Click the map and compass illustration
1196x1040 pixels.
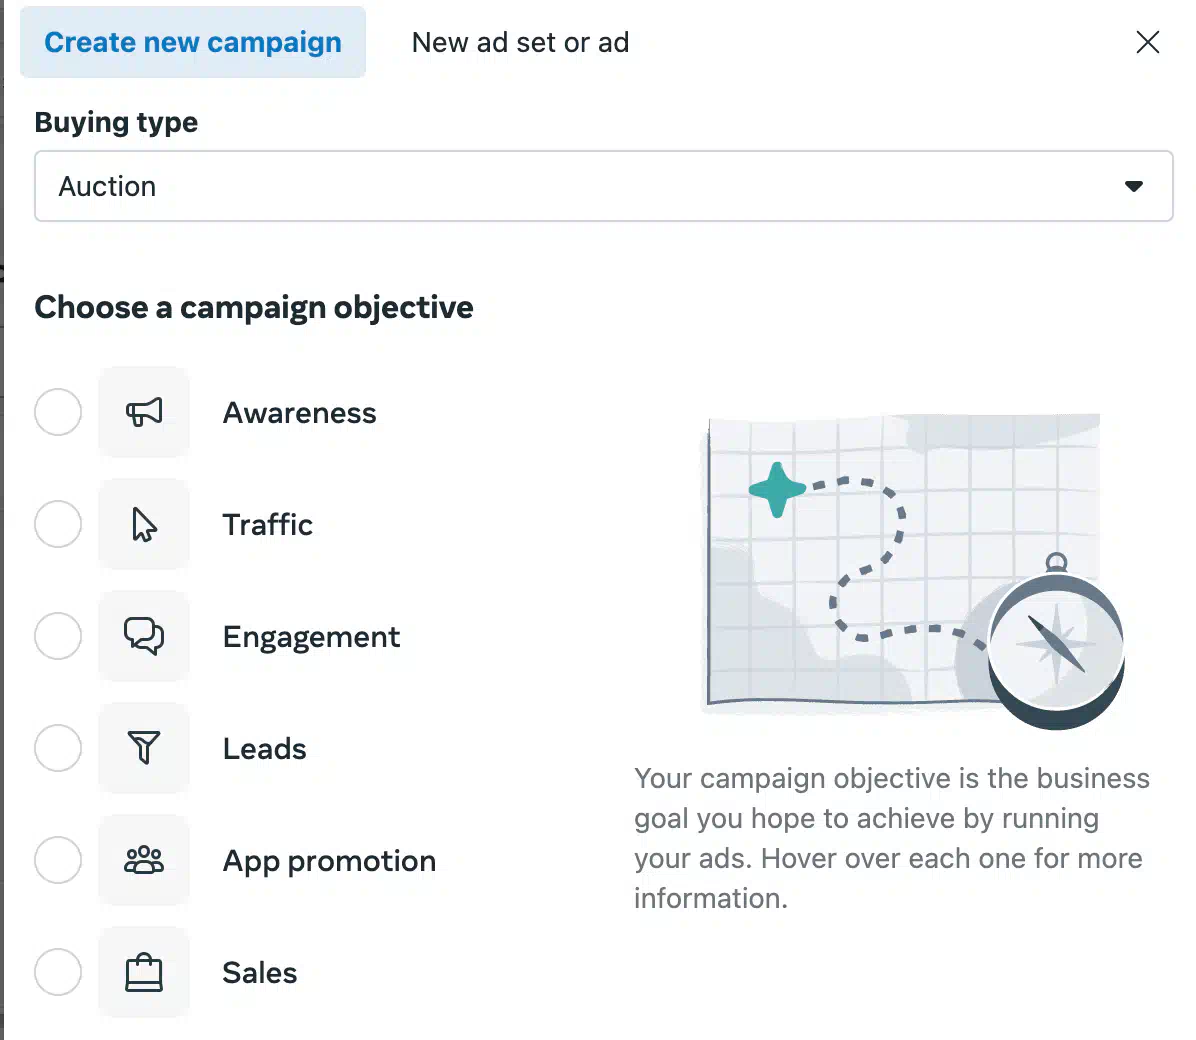[x=913, y=571]
